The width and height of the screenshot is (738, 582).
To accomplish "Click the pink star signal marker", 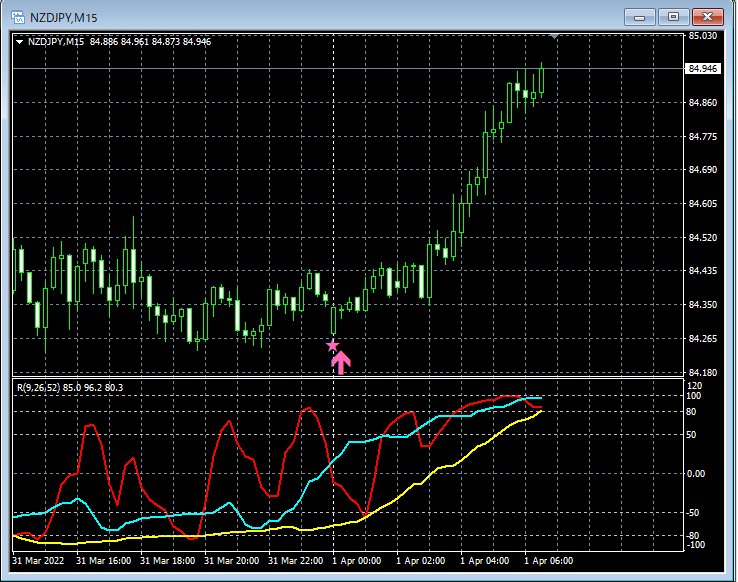I will pos(332,345).
